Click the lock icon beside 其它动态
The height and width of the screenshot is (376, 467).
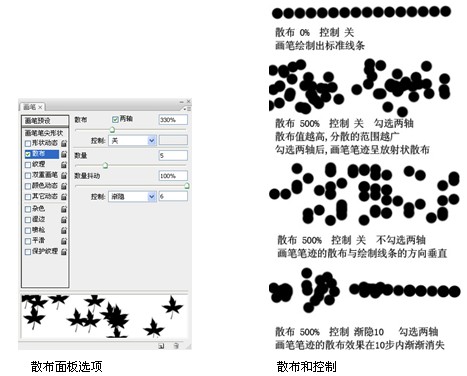pyautogui.click(x=64, y=197)
